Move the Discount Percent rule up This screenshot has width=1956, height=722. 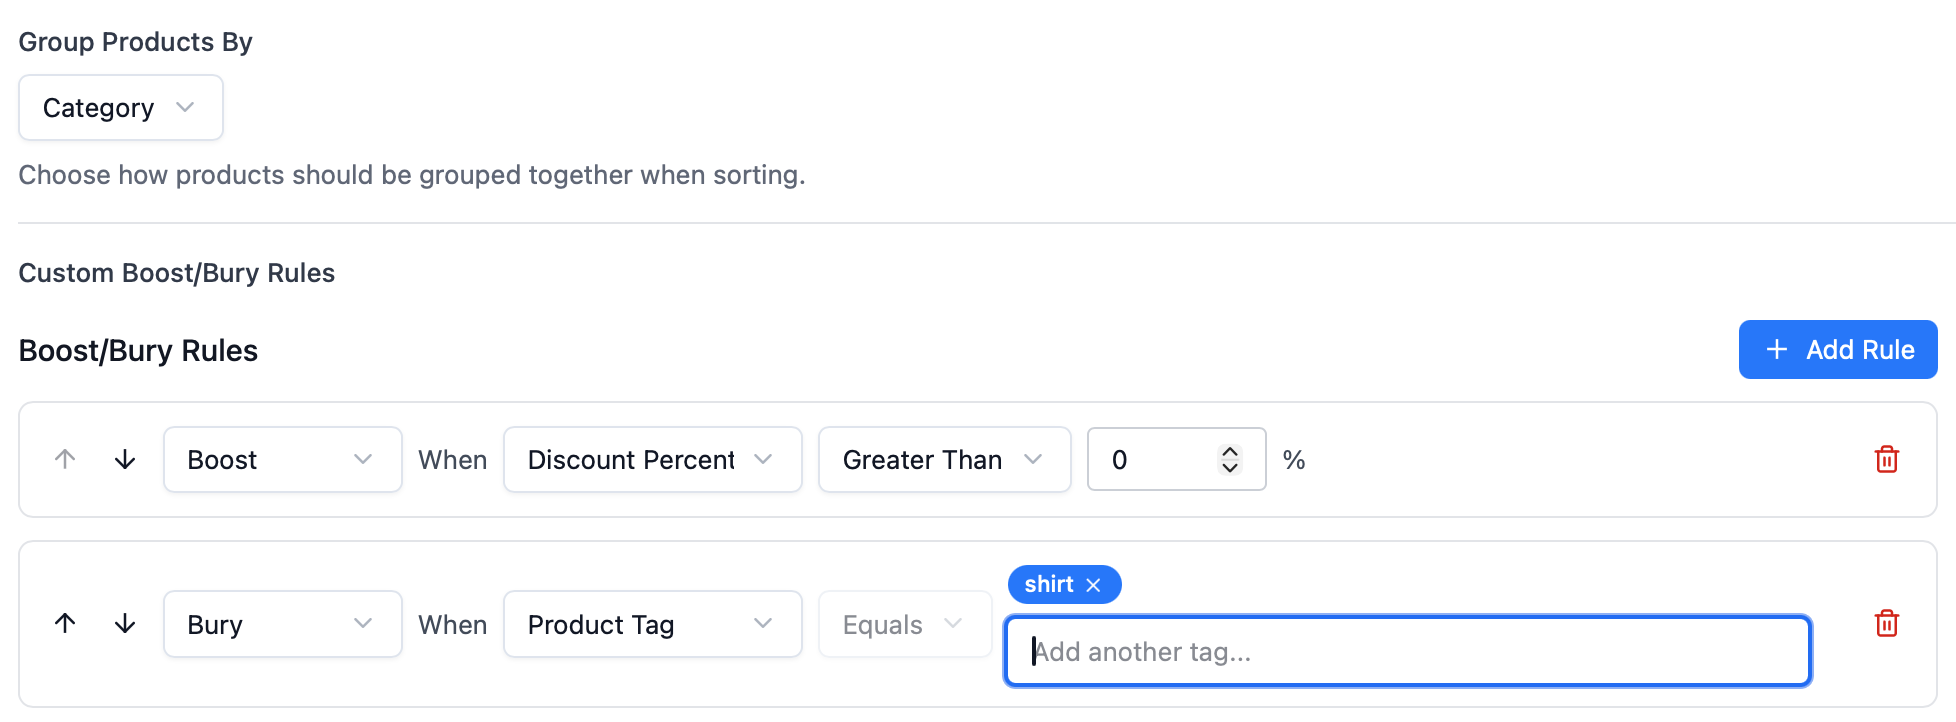pyautogui.click(x=65, y=459)
